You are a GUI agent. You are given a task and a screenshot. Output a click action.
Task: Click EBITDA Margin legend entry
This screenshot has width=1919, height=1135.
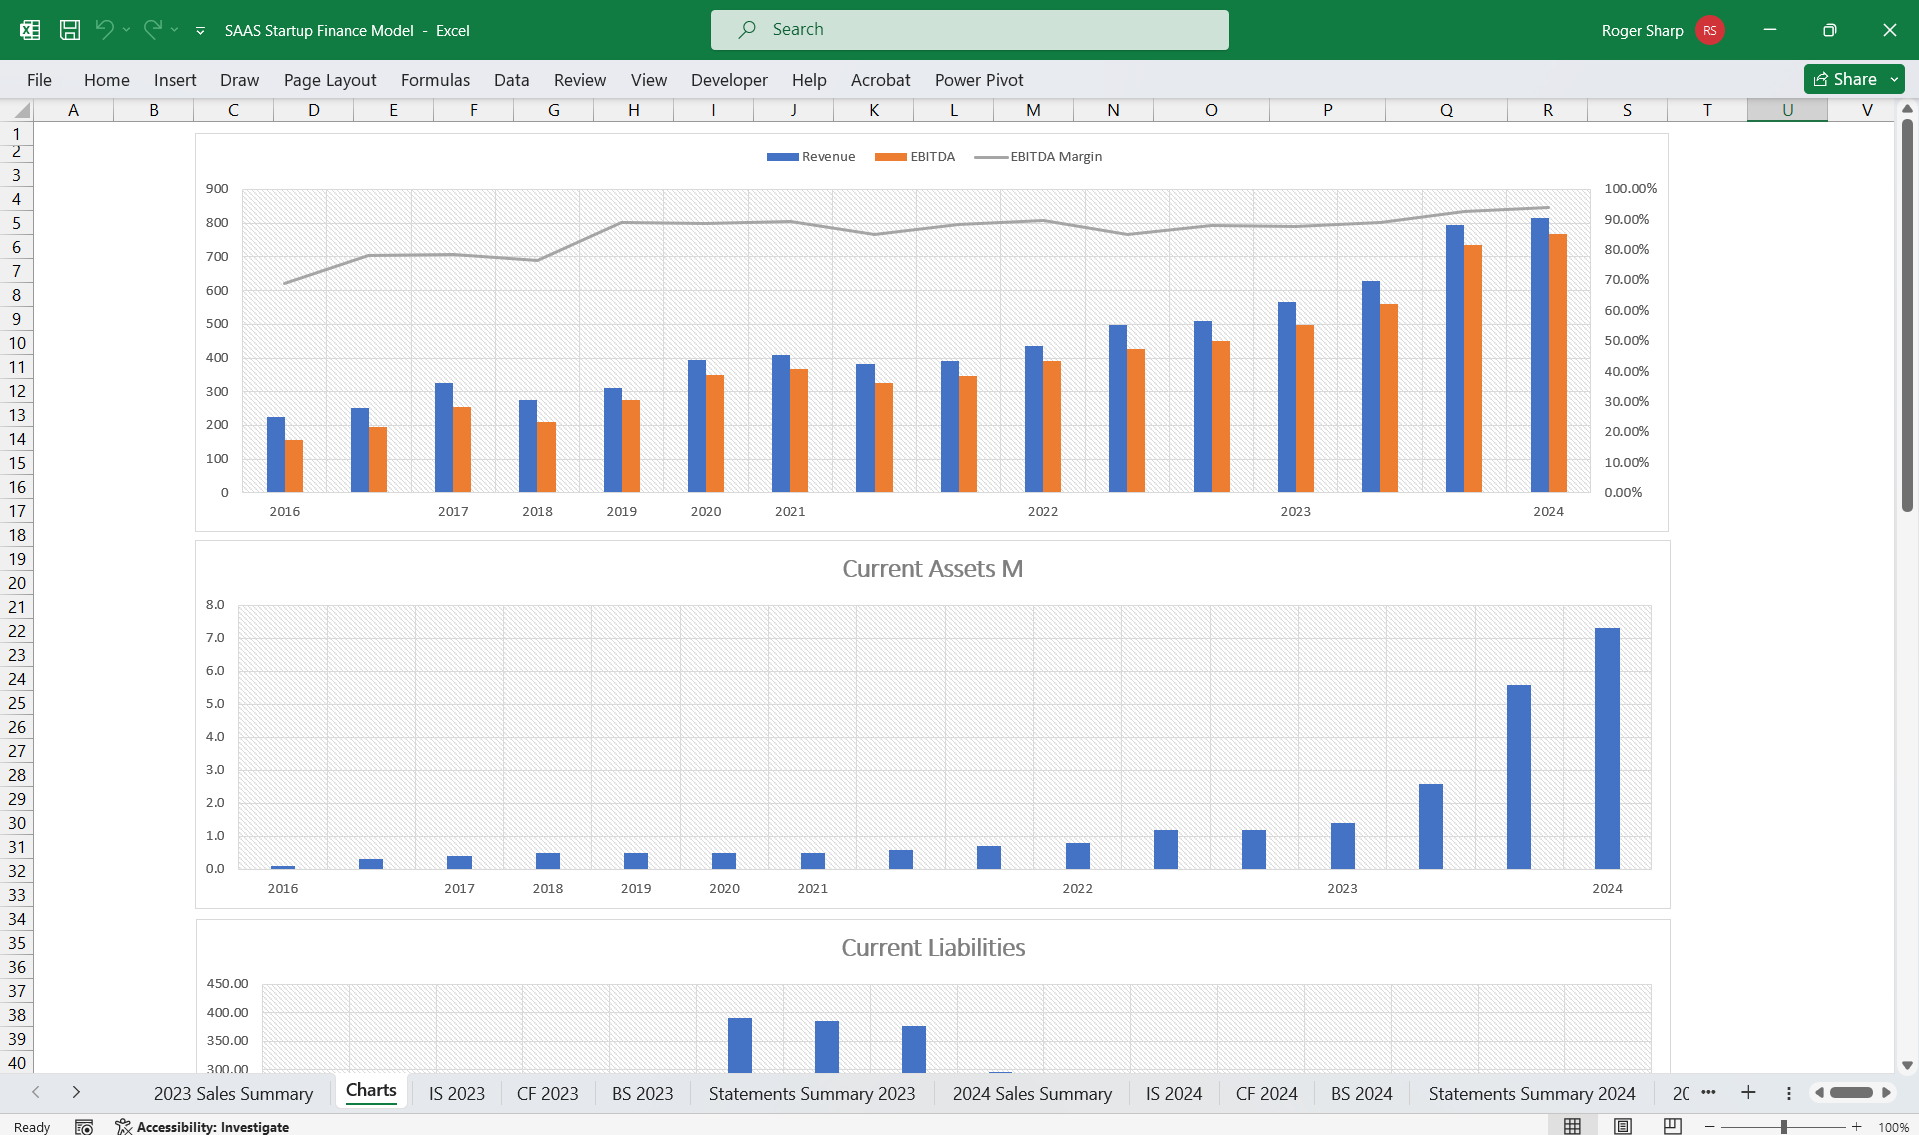(1038, 157)
